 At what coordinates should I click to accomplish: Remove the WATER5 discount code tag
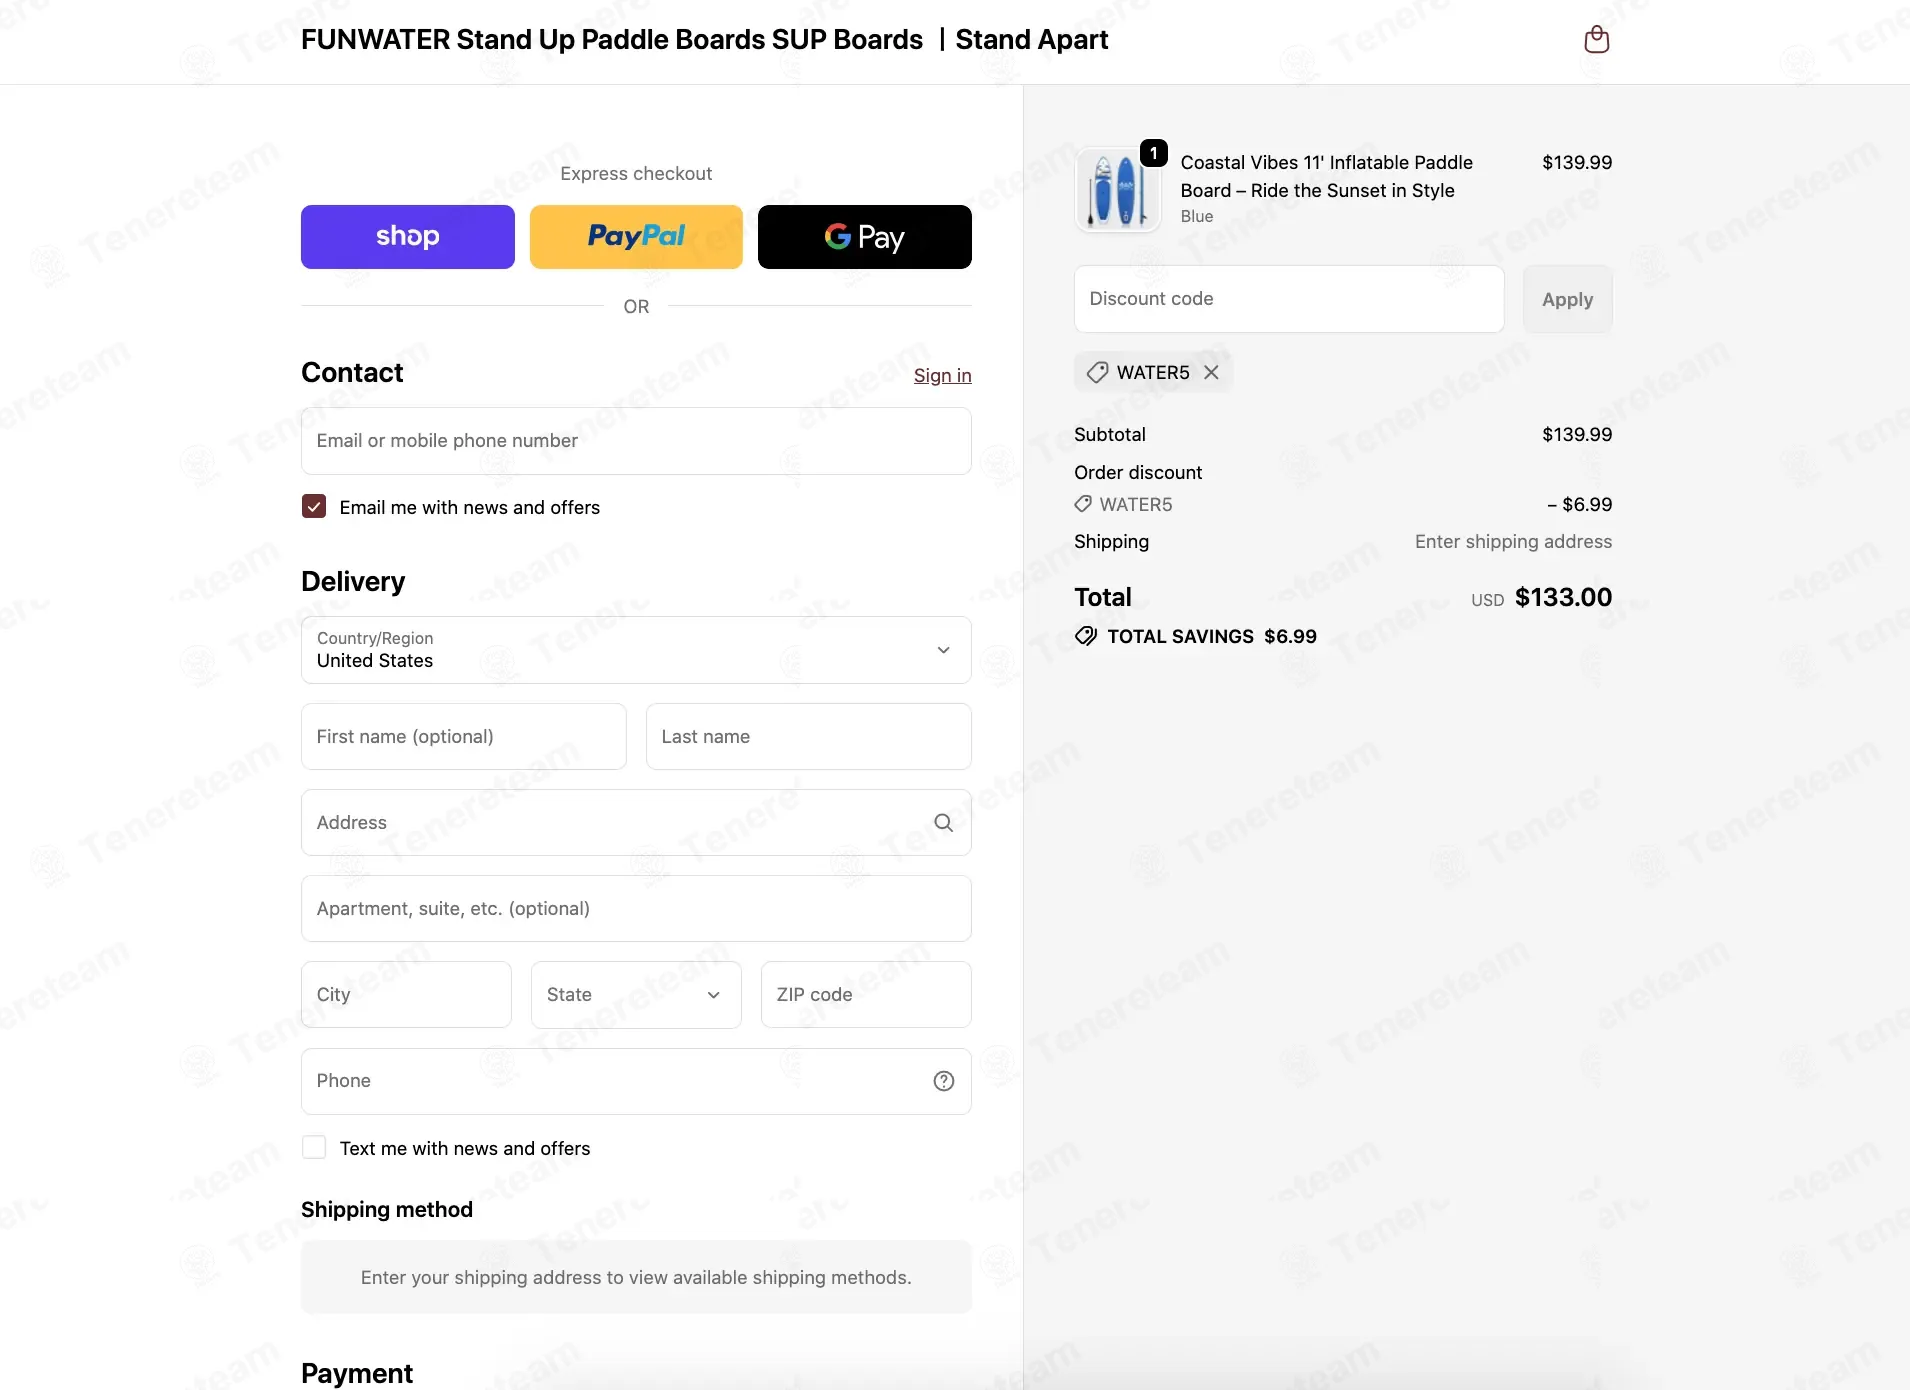tap(1211, 372)
